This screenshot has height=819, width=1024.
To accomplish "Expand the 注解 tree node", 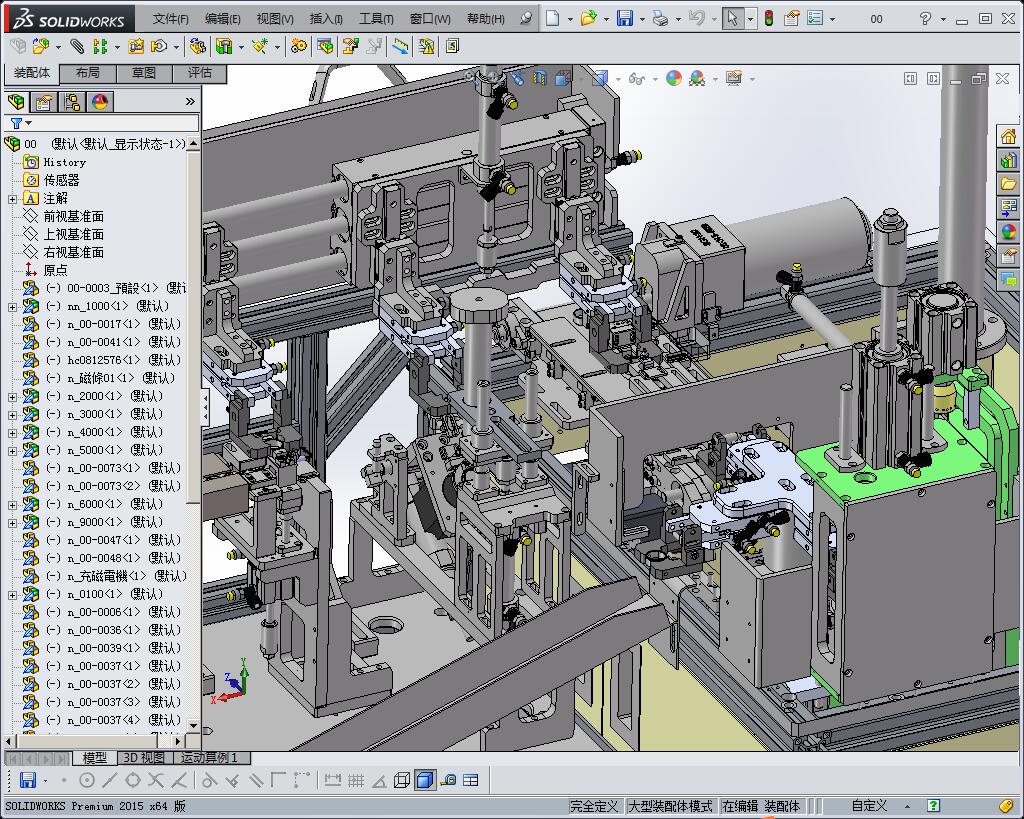I will pos(12,199).
